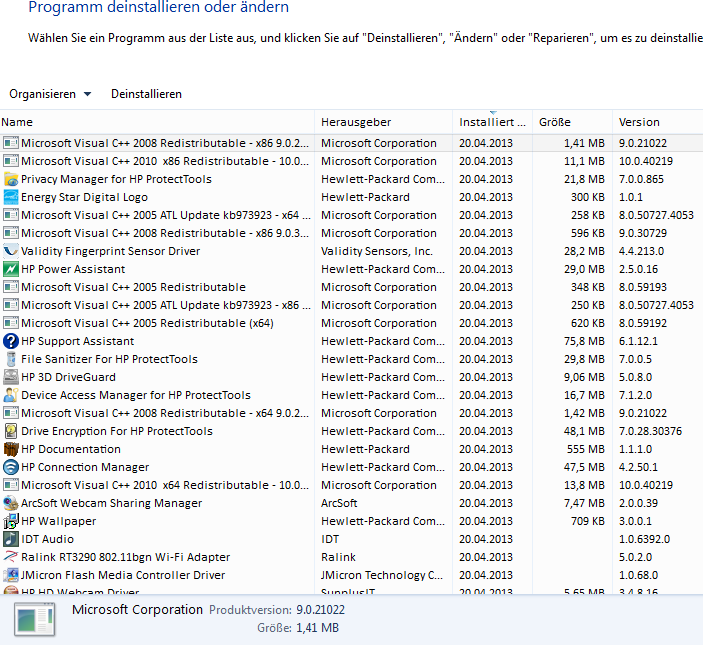Image resolution: width=703 pixels, height=645 pixels.
Task: Click the icon of Visual C++ 2005 ATL Update x86
Action: pos(11,305)
